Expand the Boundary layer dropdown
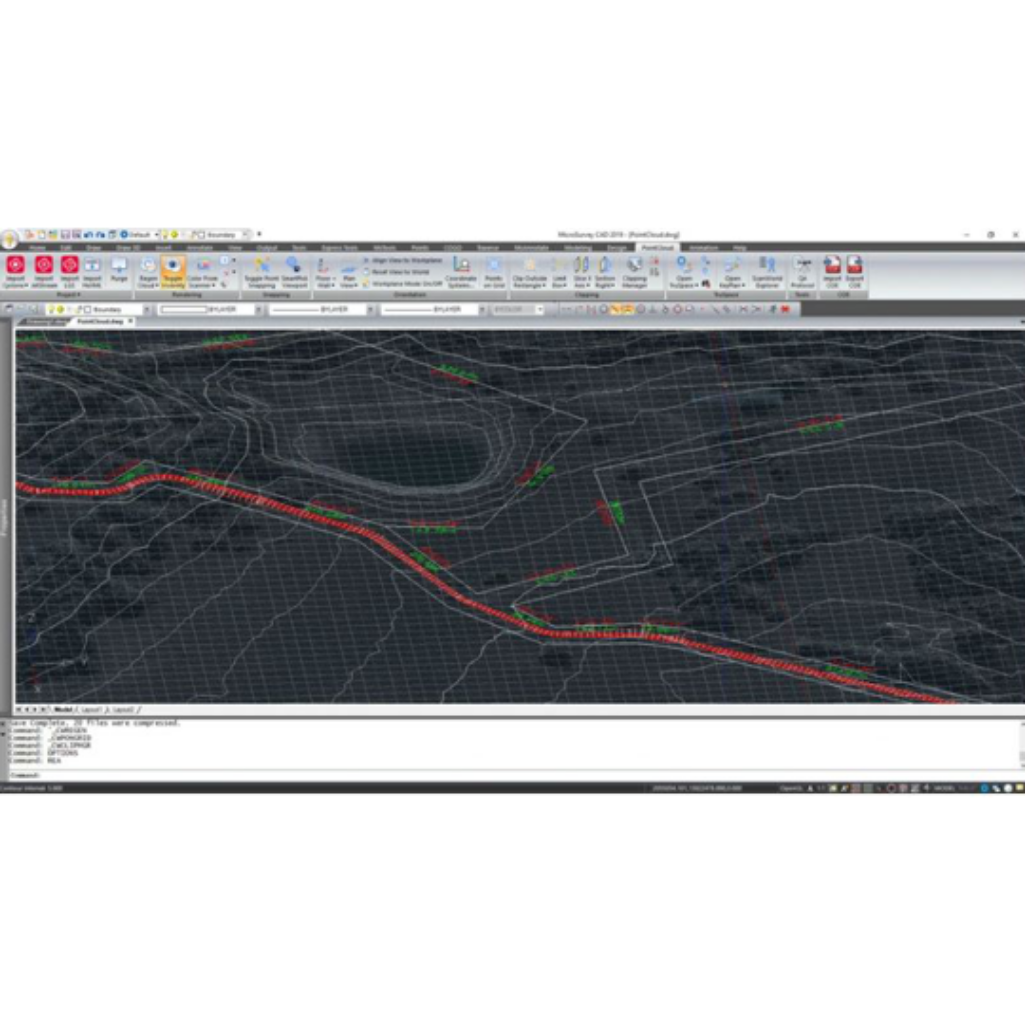Viewport: 1025px width, 1025px height. tap(147, 310)
